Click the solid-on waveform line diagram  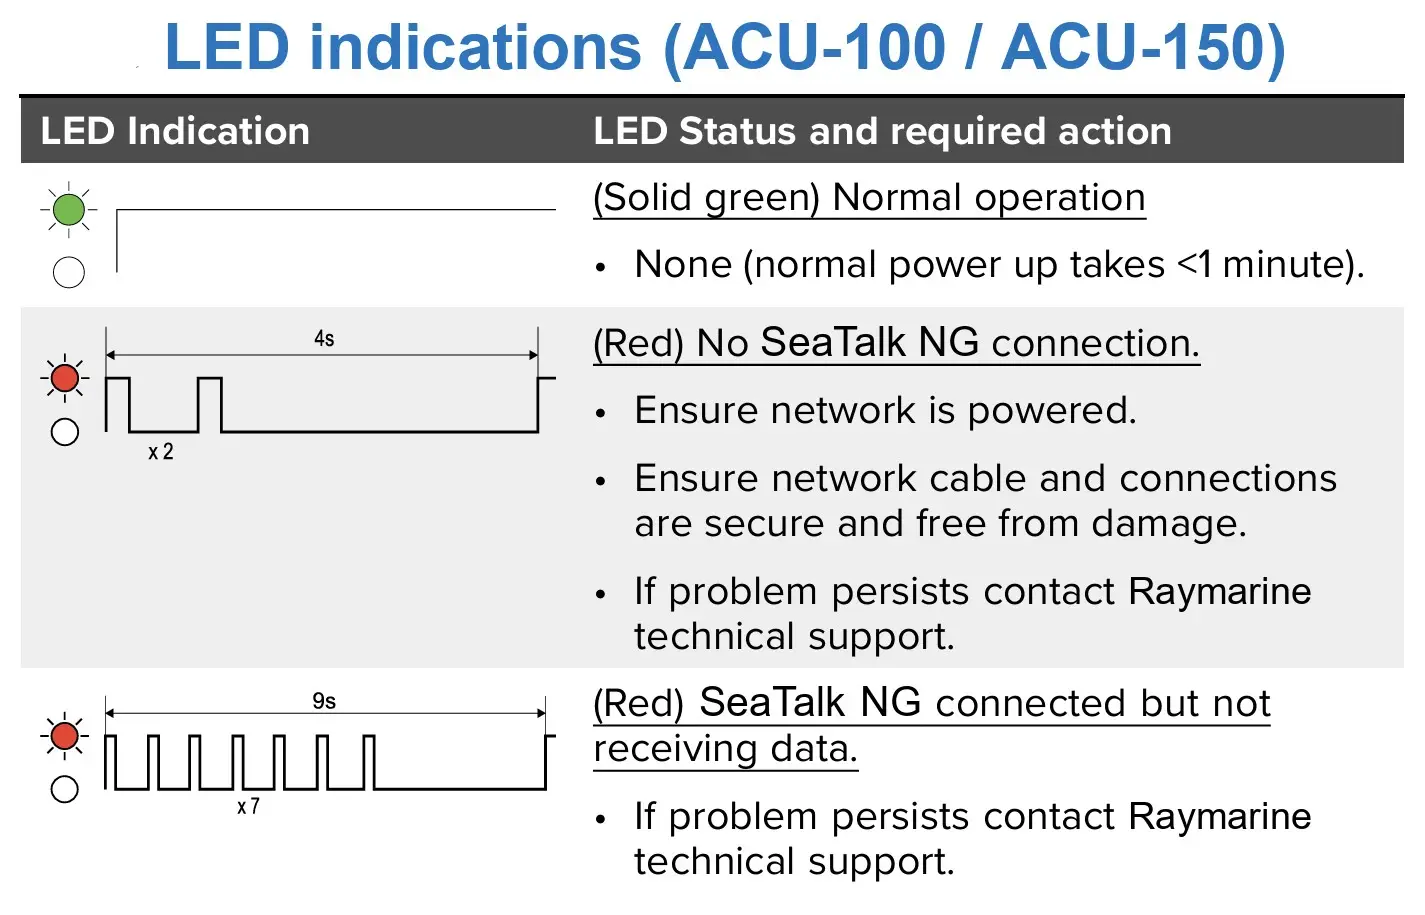pyautogui.click(x=336, y=240)
